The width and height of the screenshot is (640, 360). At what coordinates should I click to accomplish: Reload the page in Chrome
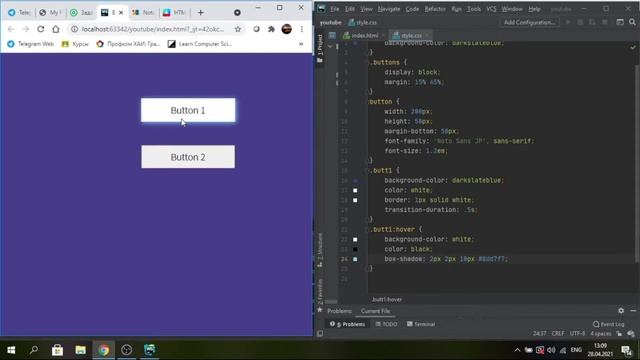point(40,29)
